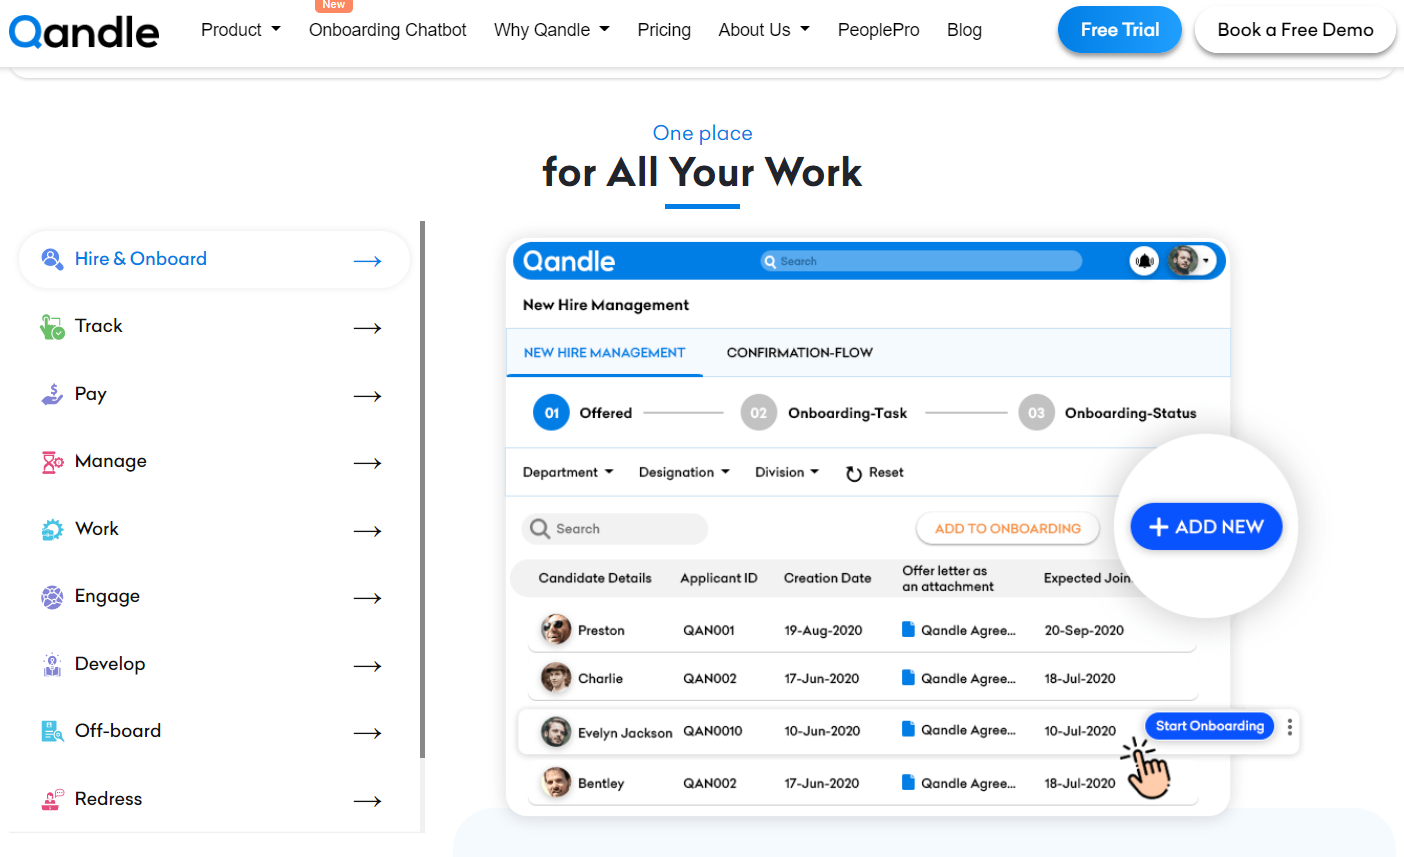The image size is (1404, 857).
Task: Click the Off-board icon in sidebar
Action: tap(52, 732)
